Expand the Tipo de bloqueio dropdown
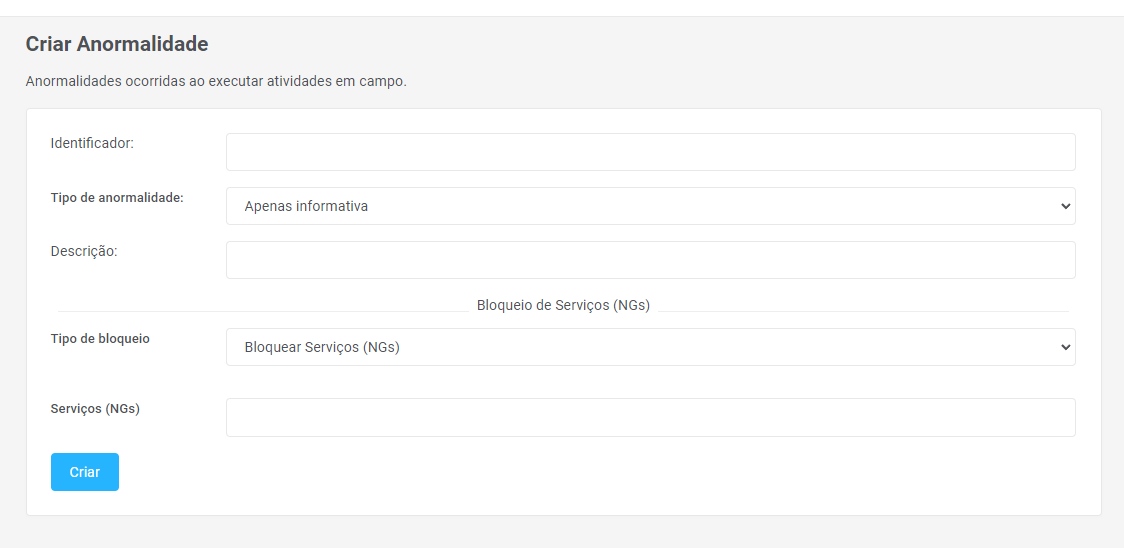This screenshot has height=548, width=1124. 650,347
